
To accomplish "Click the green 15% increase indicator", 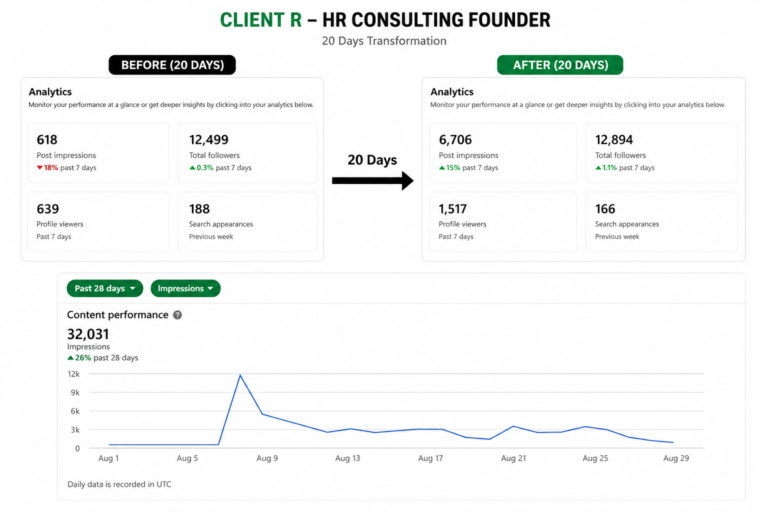I will [450, 168].
